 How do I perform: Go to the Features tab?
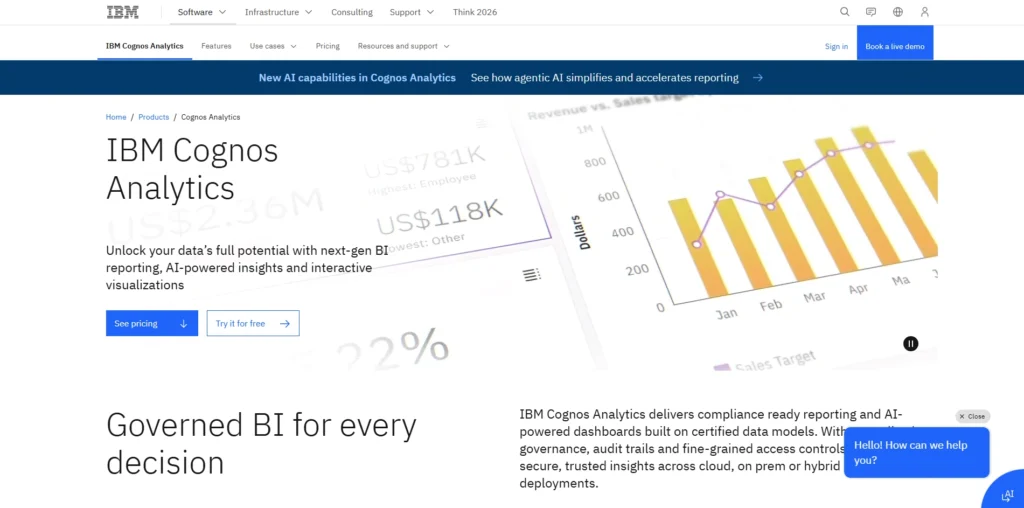[216, 46]
